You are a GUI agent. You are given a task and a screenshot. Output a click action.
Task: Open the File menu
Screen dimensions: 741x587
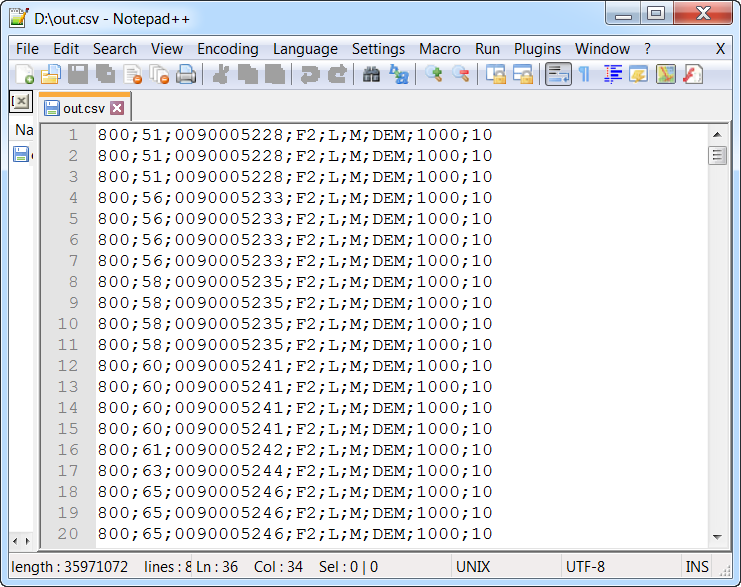[x=27, y=49]
